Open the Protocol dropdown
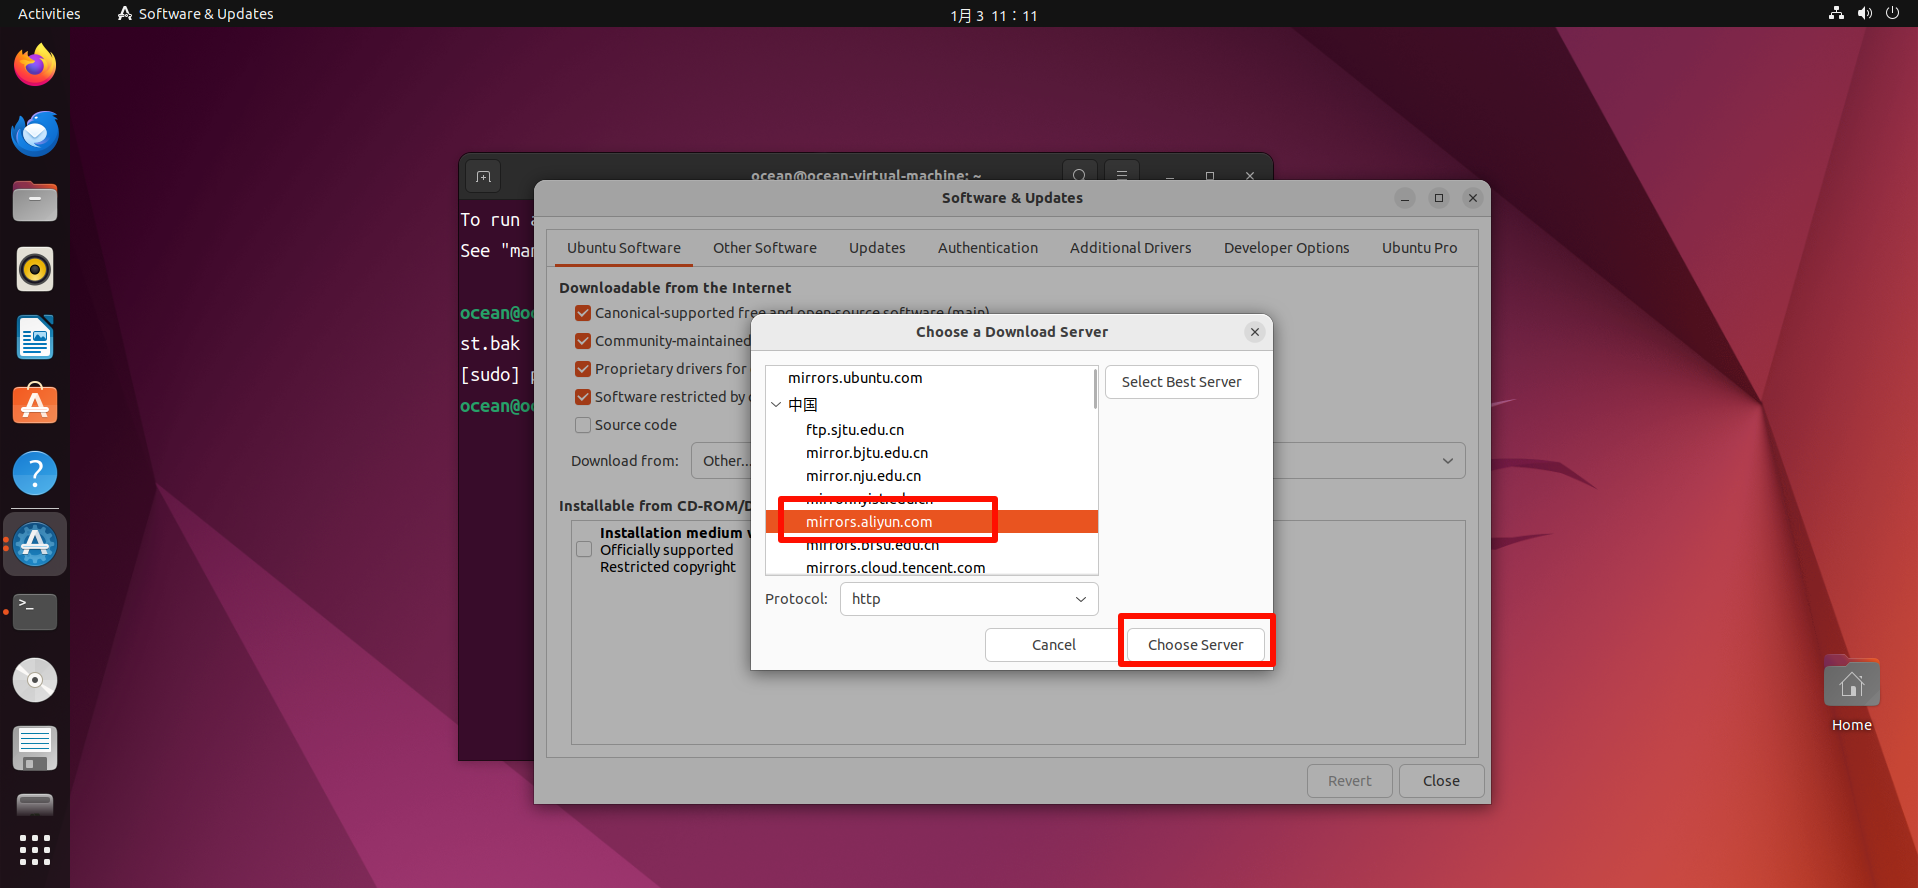Viewport: 1918px width, 888px height. (x=969, y=599)
